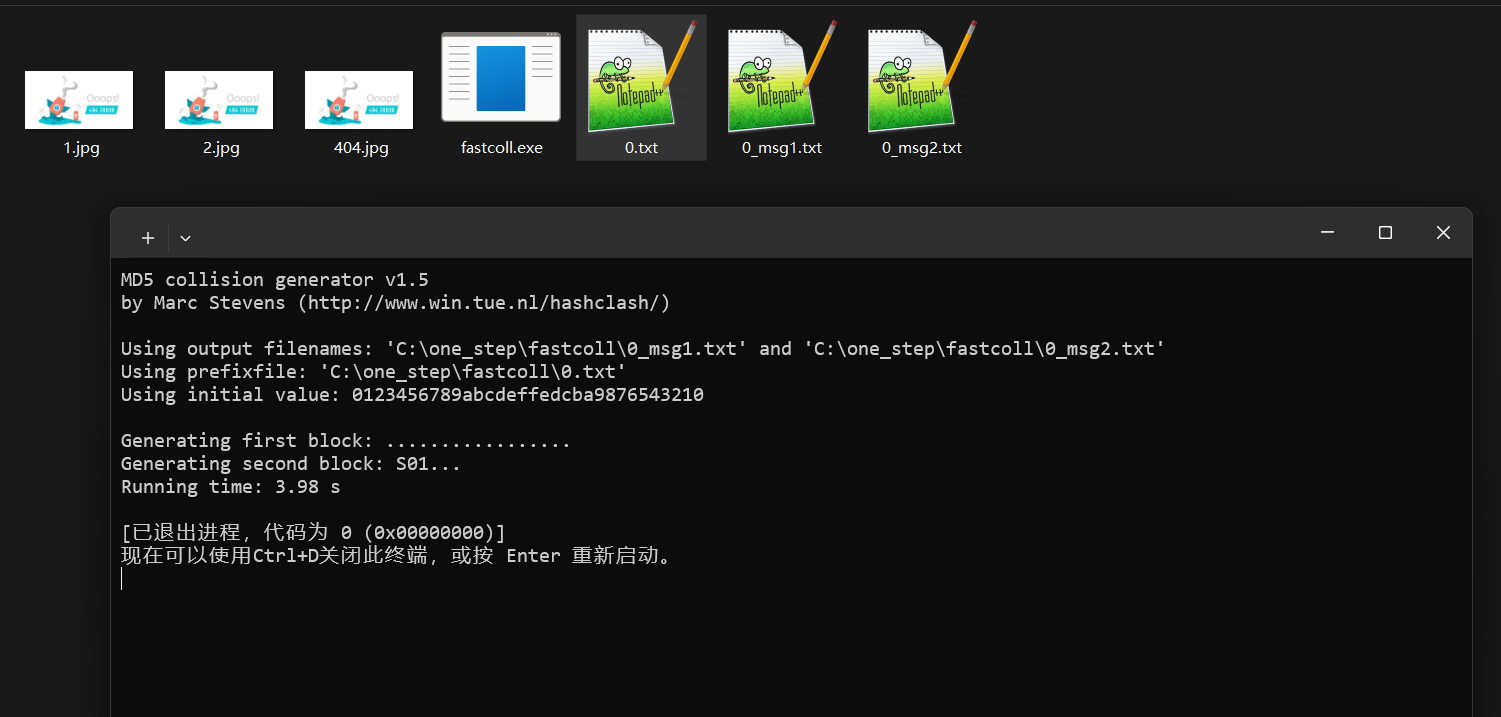
Task: Select the 0.txt Notepad++ file icon
Action: click(641, 80)
